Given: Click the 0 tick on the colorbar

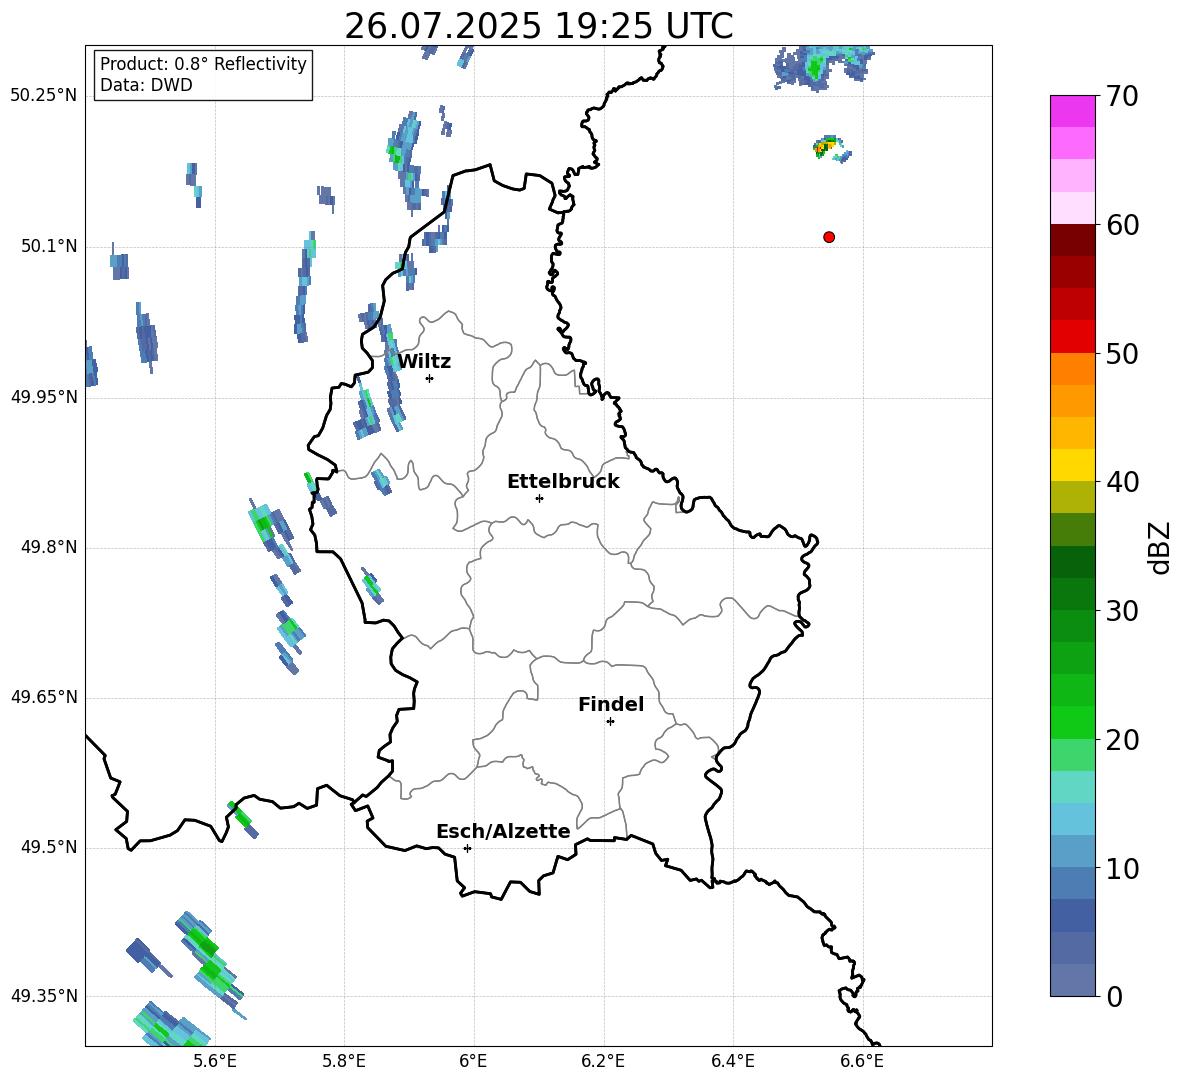Looking at the screenshot, I should [x=1114, y=996].
